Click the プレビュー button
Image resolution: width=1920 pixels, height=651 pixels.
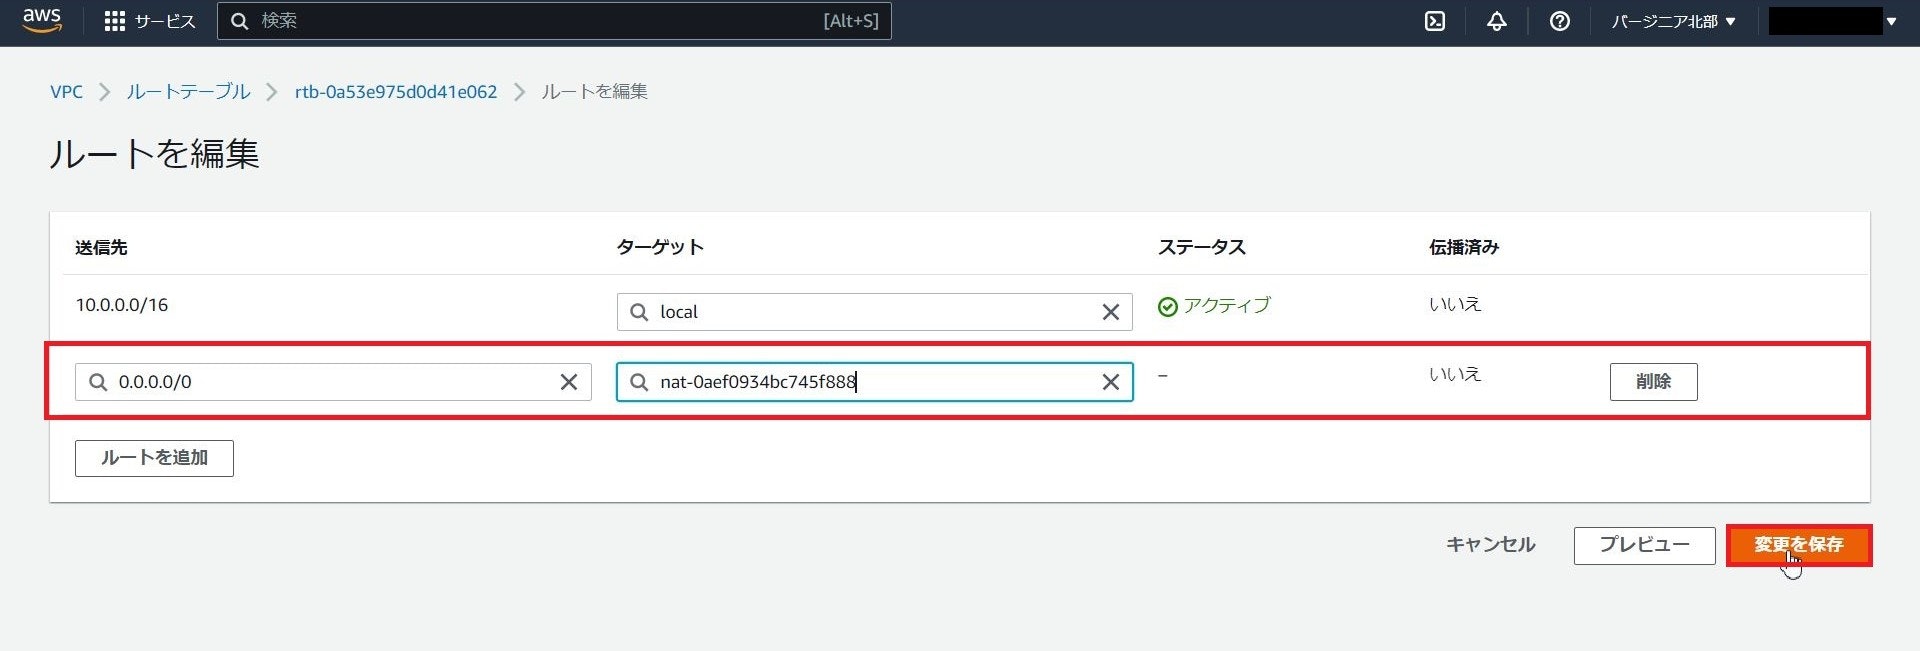(1644, 545)
